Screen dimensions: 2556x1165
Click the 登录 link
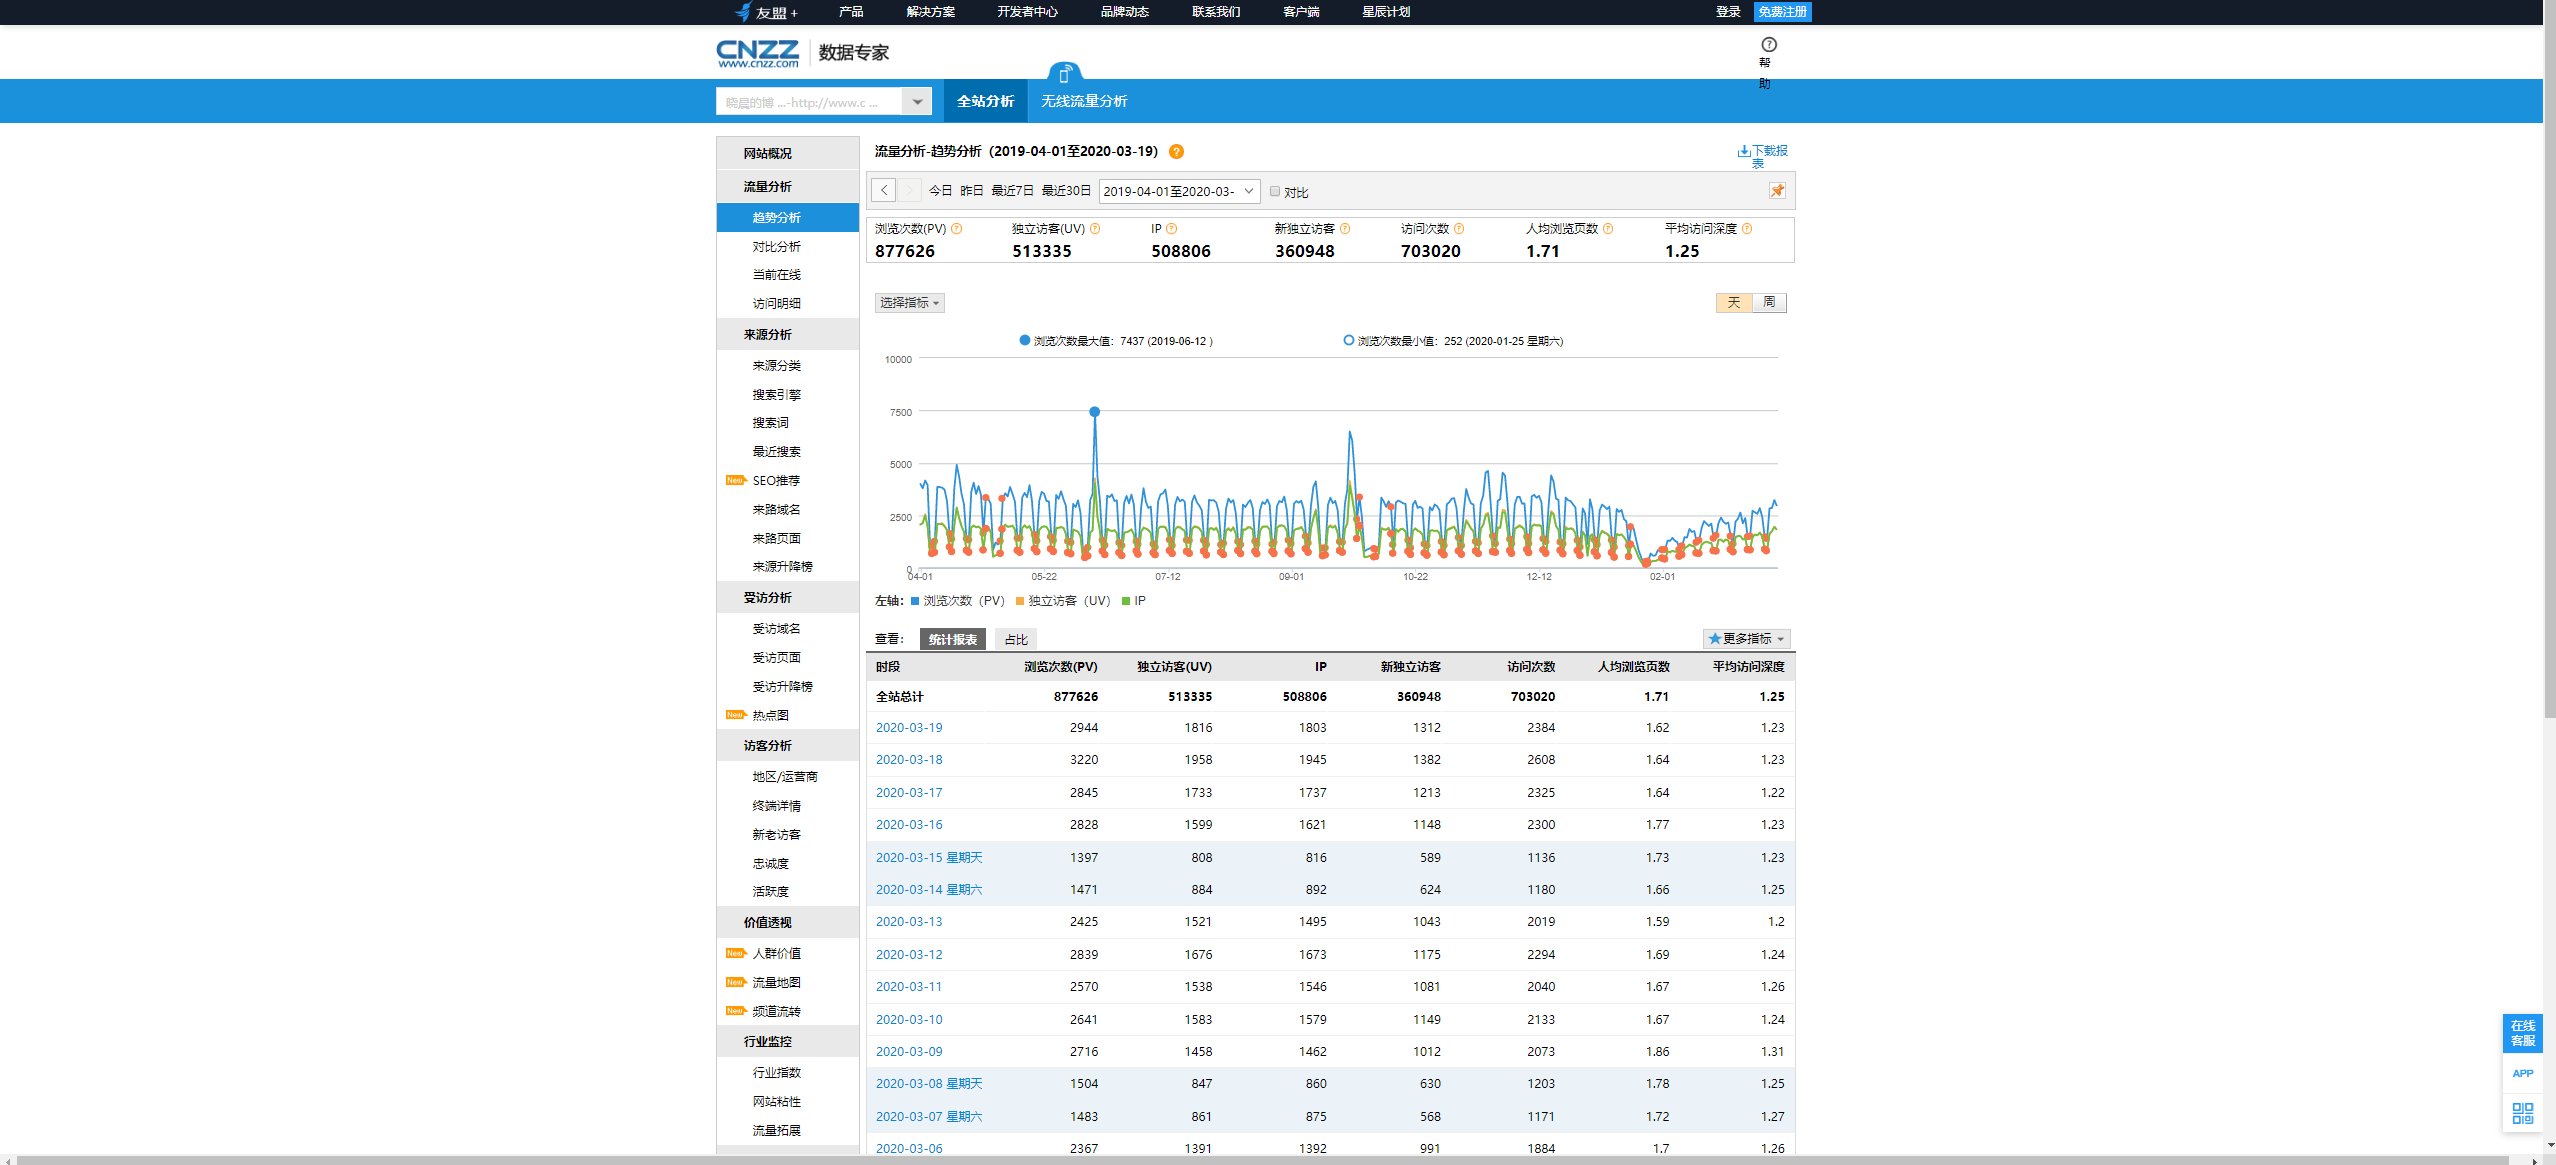coord(1728,12)
